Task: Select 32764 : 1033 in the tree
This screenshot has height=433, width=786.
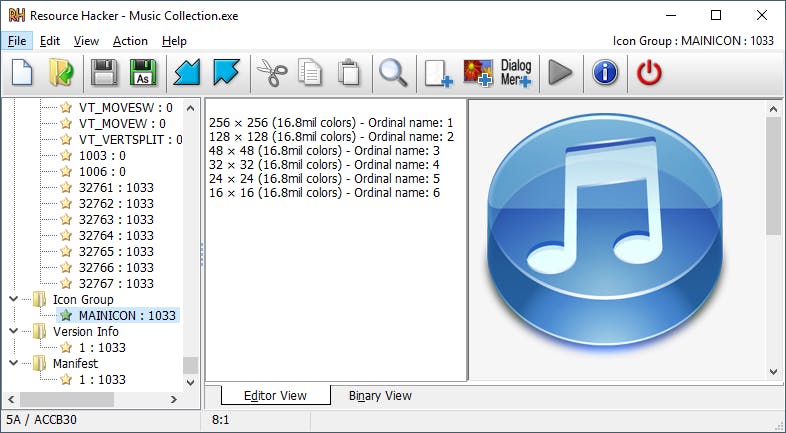Action: point(116,236)
